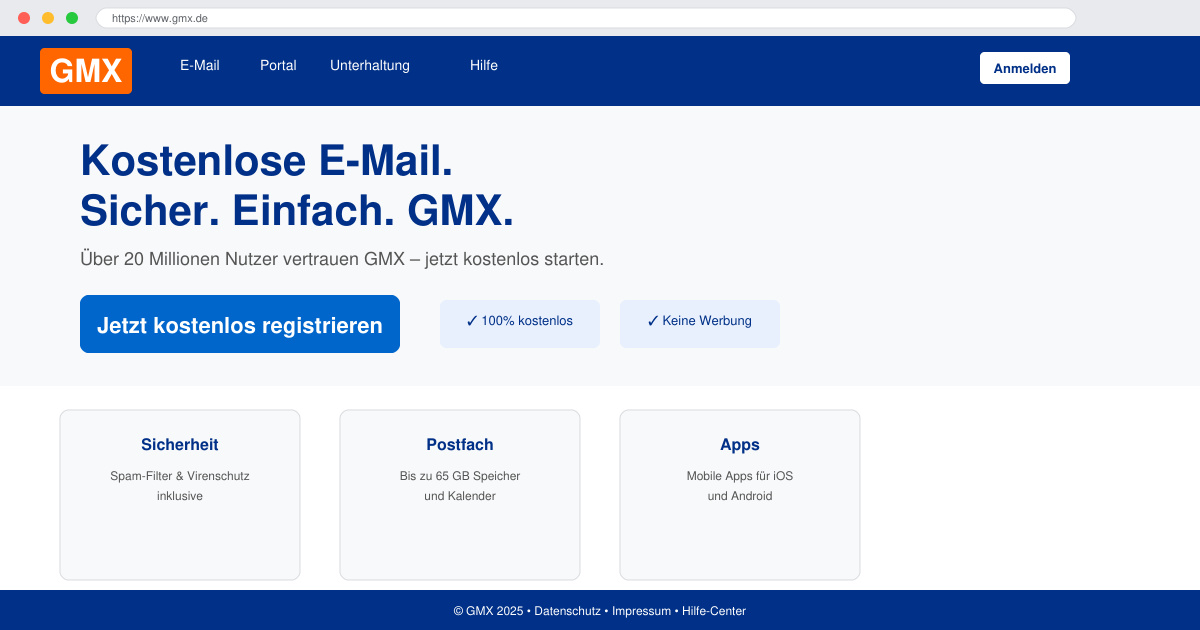Open the Sicherheit feature card

180,495
